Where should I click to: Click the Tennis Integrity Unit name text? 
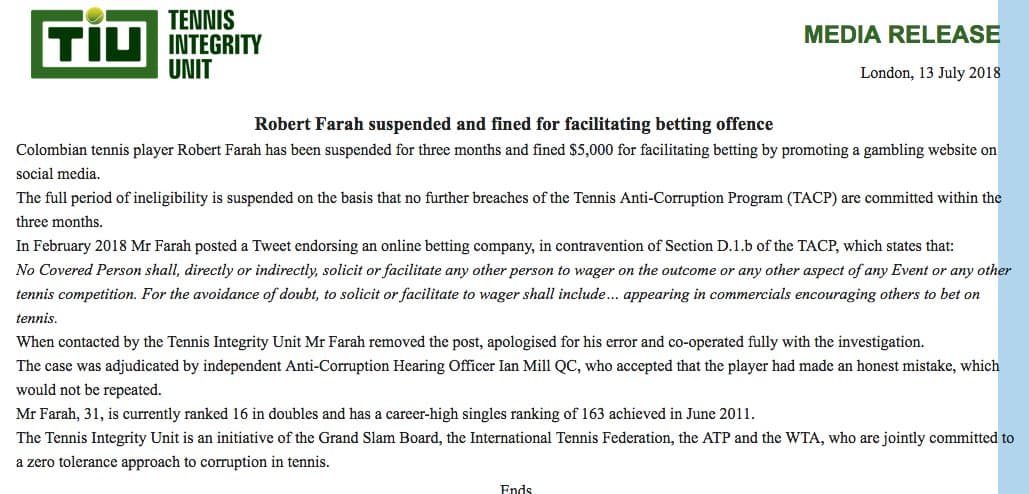tap(214, 44)
